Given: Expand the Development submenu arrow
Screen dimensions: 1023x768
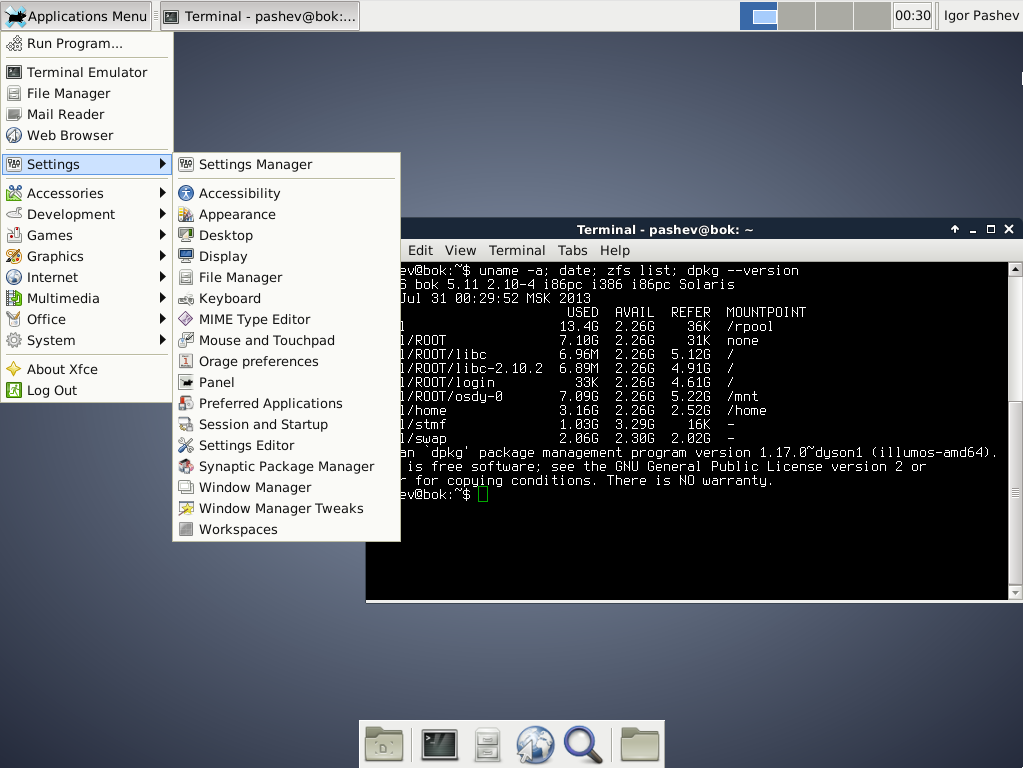Looking at the screenshot, I should tap(162, 214).
